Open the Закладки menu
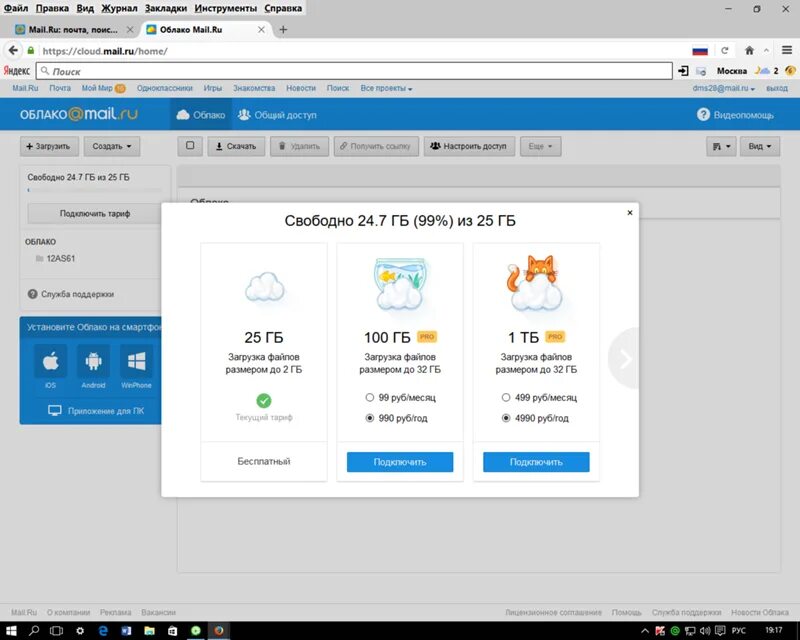The width and height of the screenshot is (800, 640). [x=166, y=8]
